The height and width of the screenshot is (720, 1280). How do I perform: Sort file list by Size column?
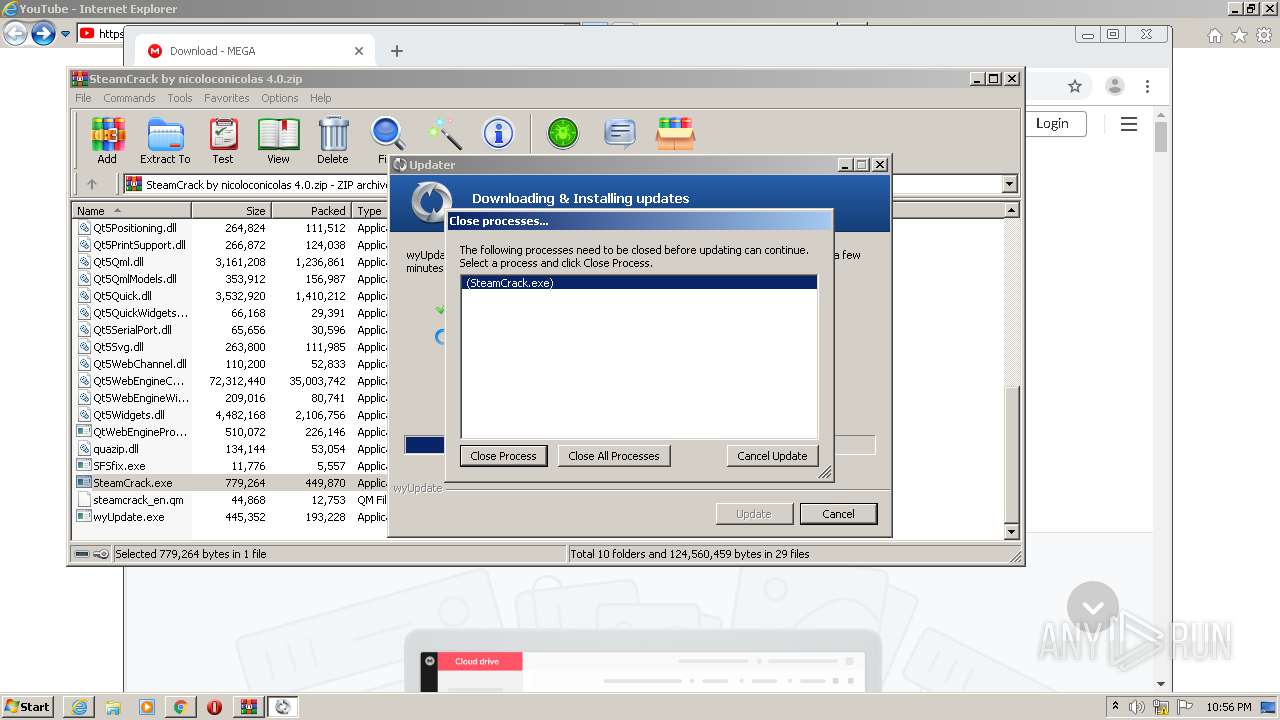click(231, 211)
